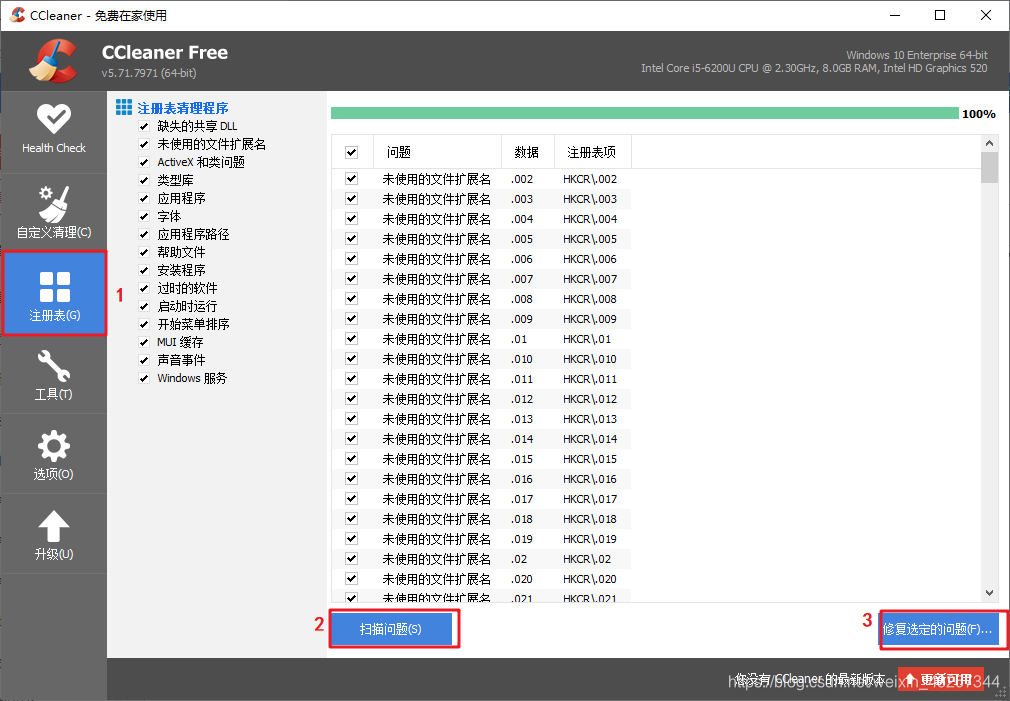Open 选项 gear icon
The width and height of the screenshot is (1010, 701).
point(53,446)
